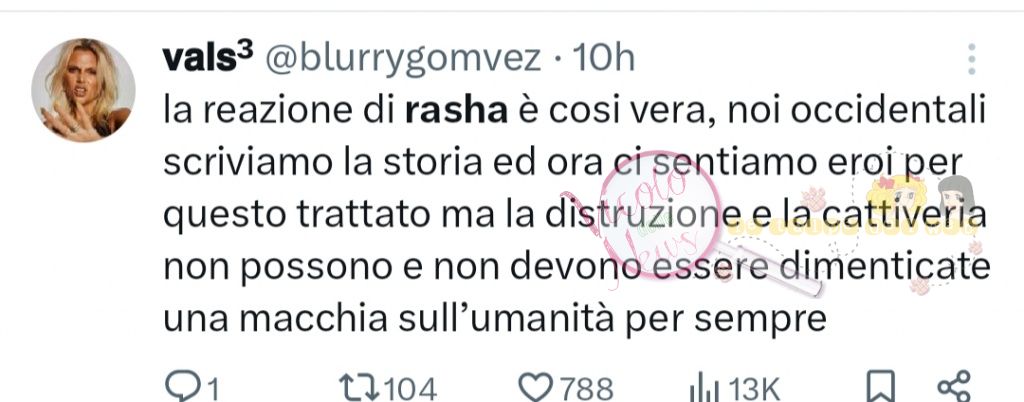Click the retweet count 104
The width and height of the screenshot is (1024, 402).
(410, 390)
